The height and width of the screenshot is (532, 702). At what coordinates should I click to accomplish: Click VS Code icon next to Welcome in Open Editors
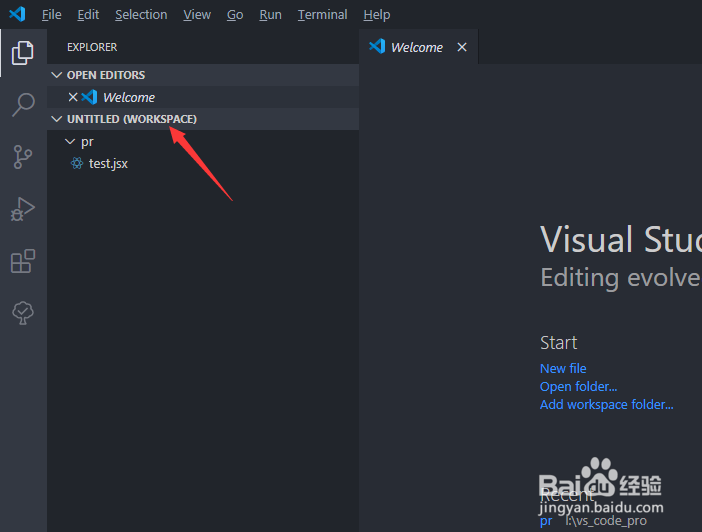pos(89,97)
